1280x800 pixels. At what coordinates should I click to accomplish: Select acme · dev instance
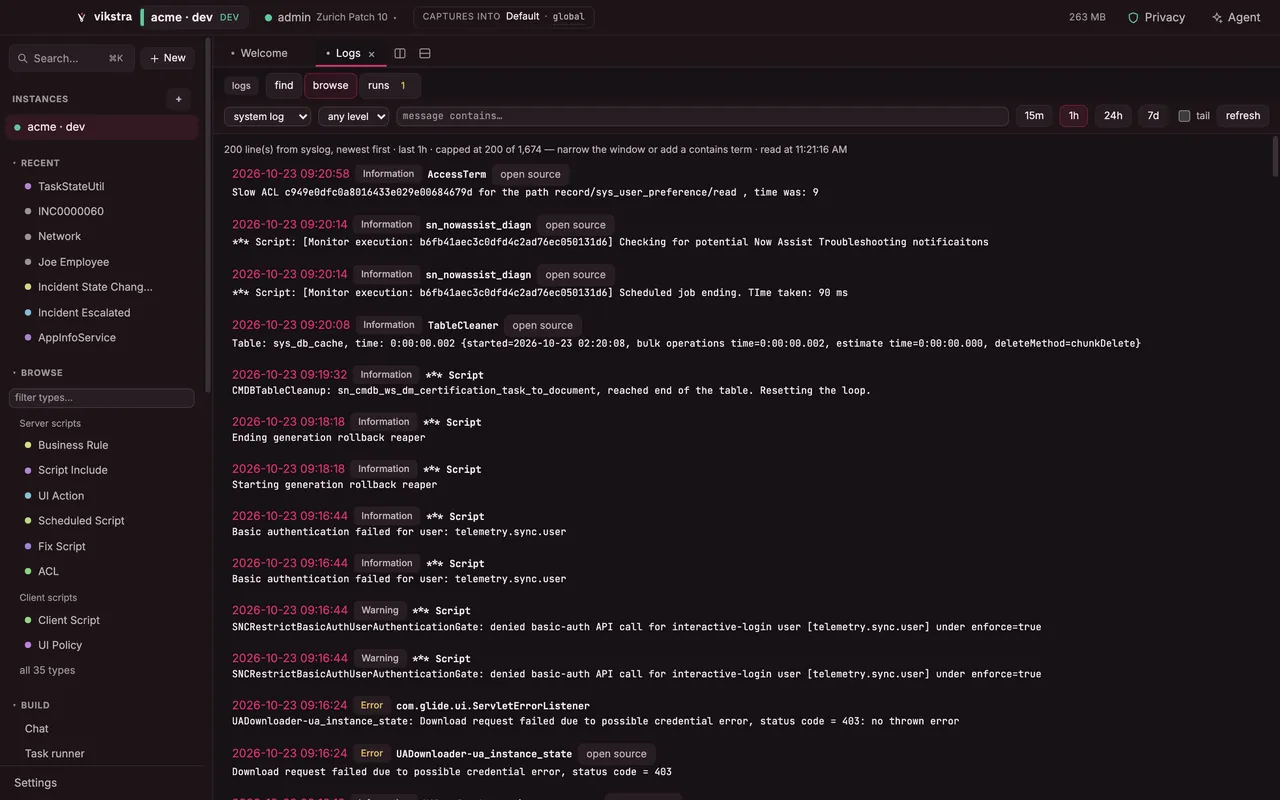point(101,127)
